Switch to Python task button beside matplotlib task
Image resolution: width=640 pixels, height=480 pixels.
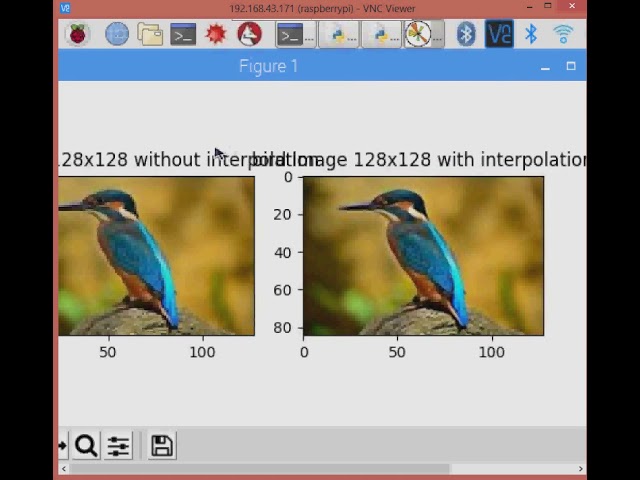coord(381,35)
